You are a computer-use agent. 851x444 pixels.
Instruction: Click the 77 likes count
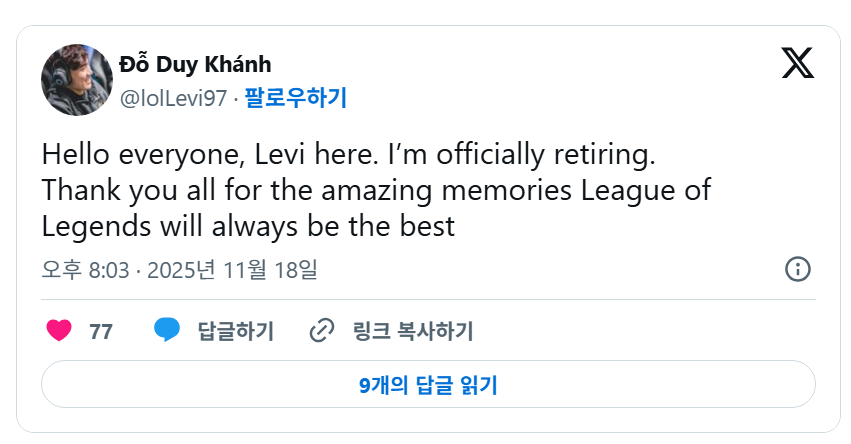tap(101, 331)
